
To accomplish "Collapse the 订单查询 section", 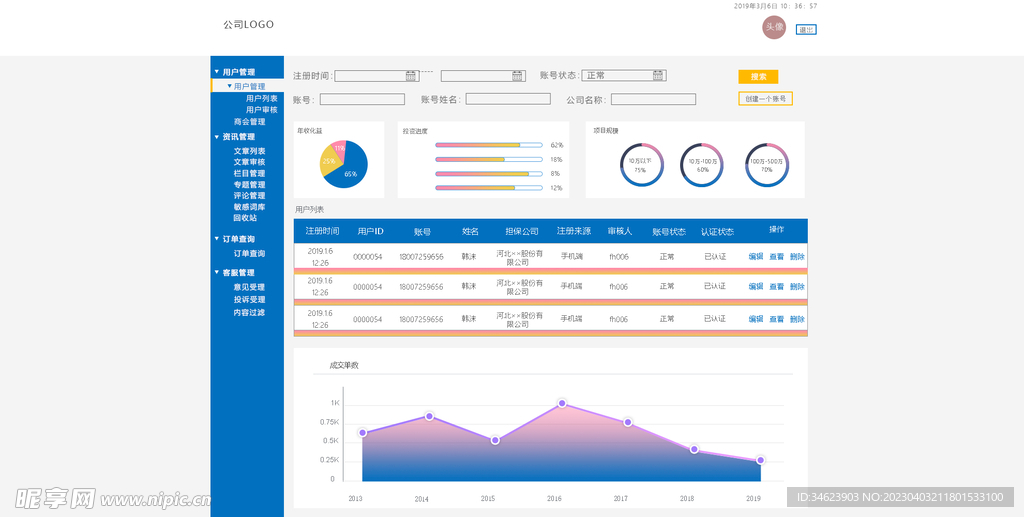I will pos(217,239).
